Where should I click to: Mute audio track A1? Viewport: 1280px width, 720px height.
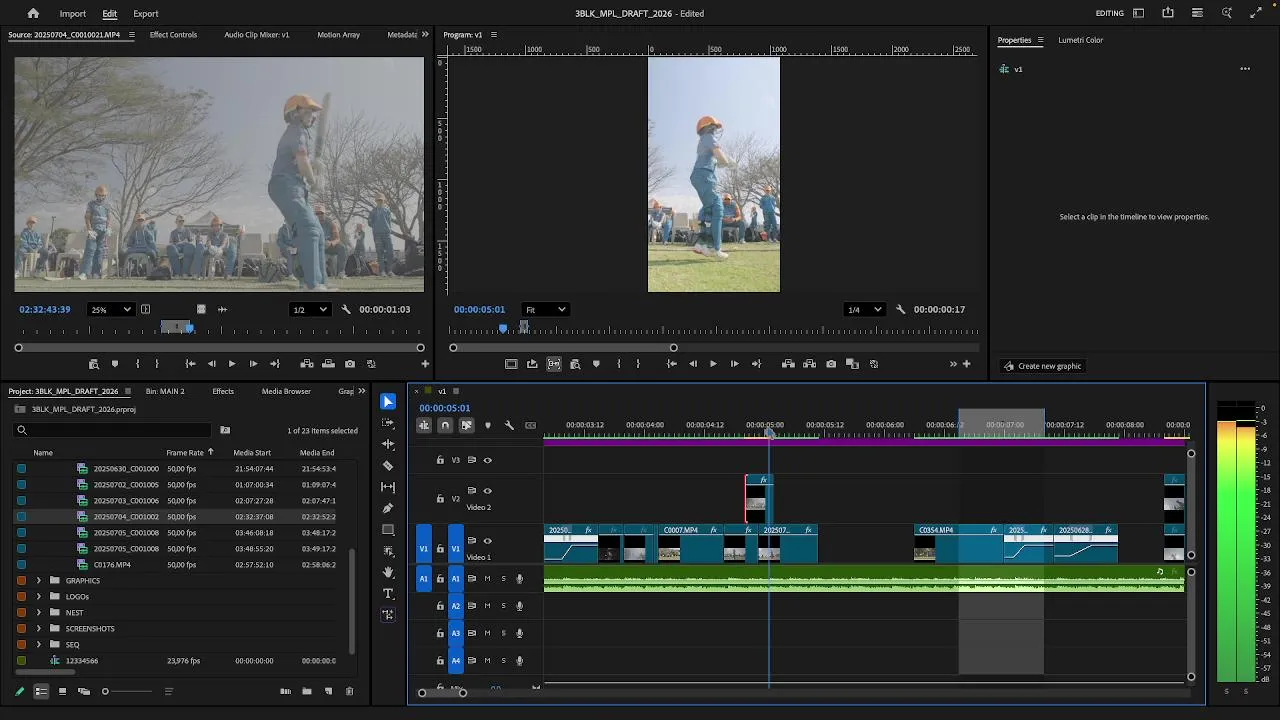[x=487, y=579]
